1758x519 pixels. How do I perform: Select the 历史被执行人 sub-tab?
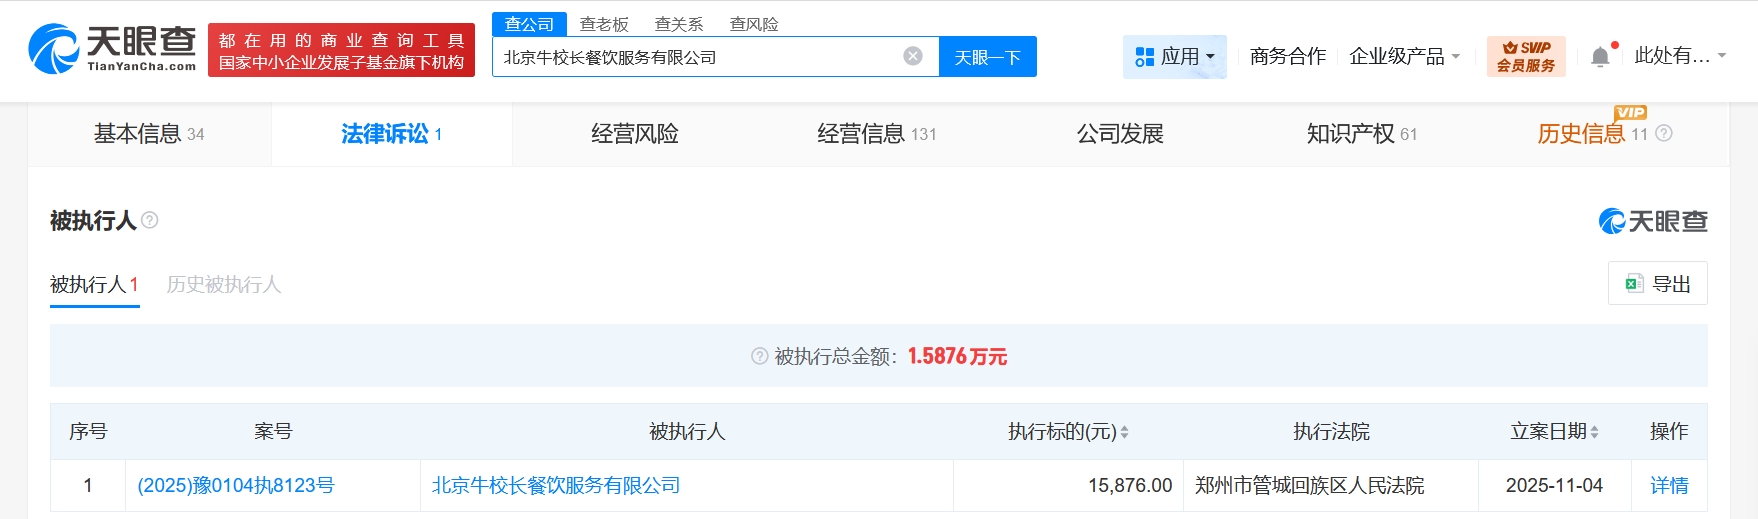coord(224,285)
